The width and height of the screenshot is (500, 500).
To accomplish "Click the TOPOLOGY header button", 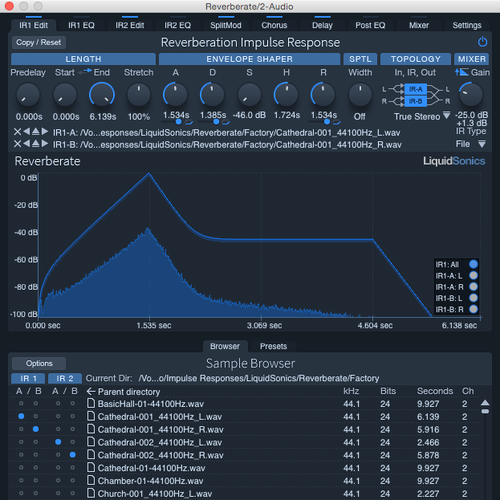I will click(x=415, y=59).
